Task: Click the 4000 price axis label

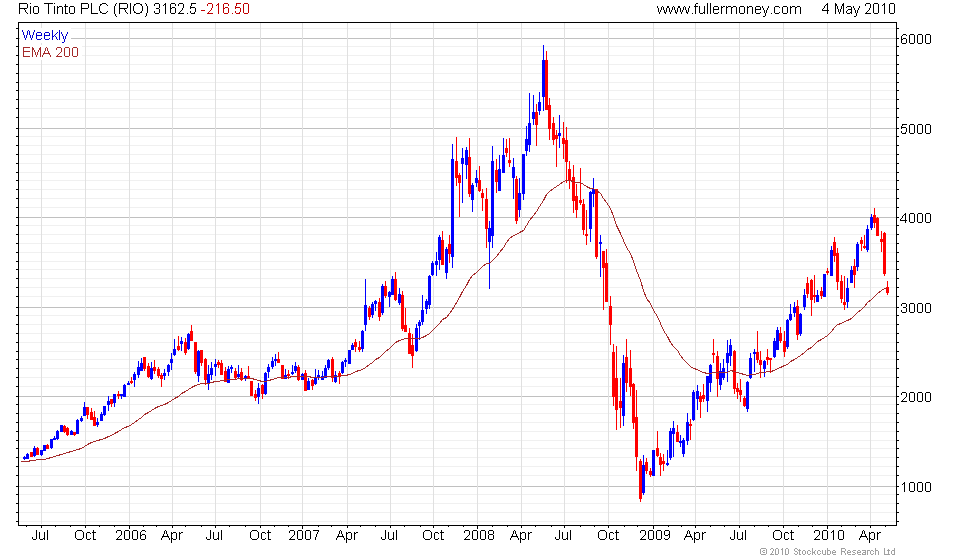Action: click(x=916, y=219)
